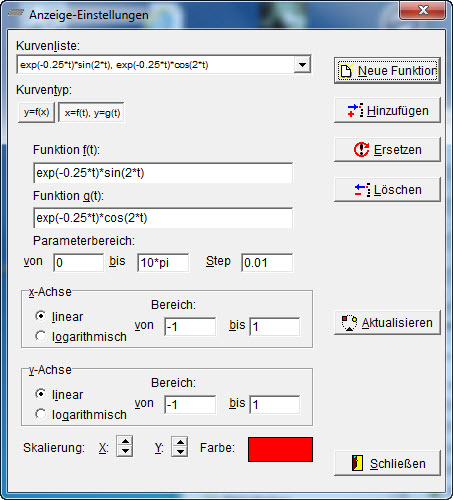The height and width of the screenshot is (500, 453).
Task: Click the Ersetzen button
Action: pos(387,150)
